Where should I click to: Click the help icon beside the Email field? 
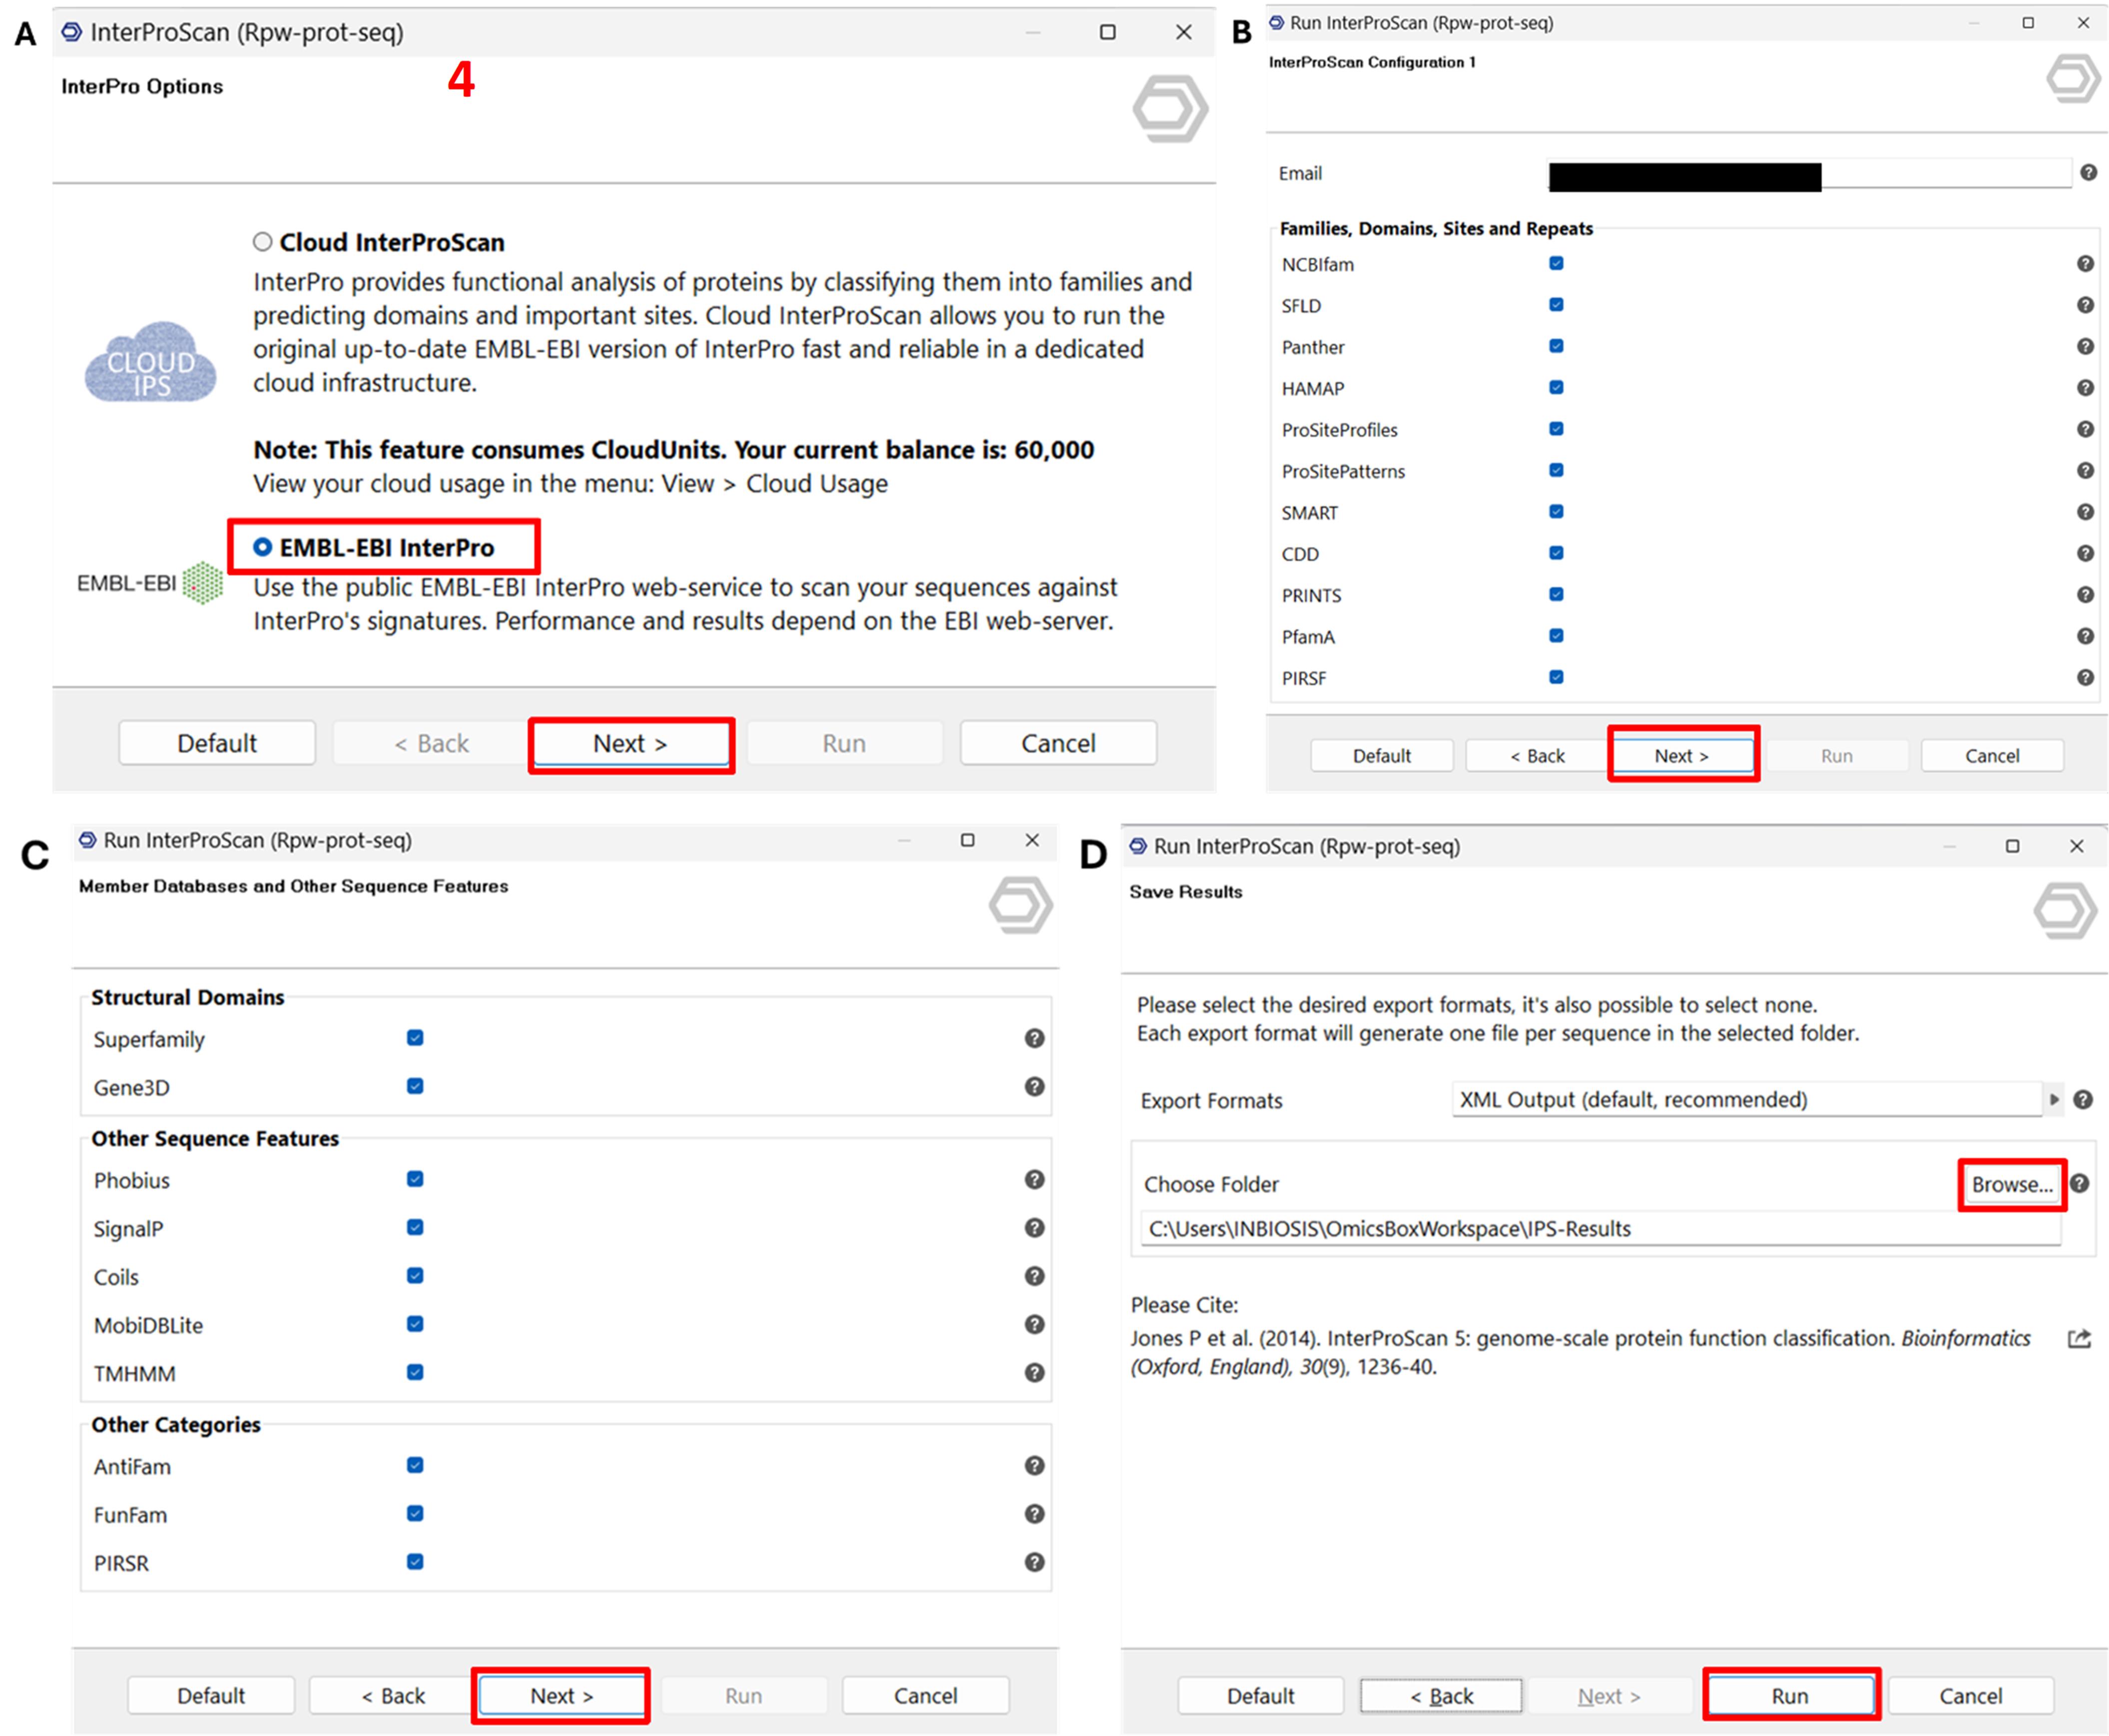(x=2087, y=173)
